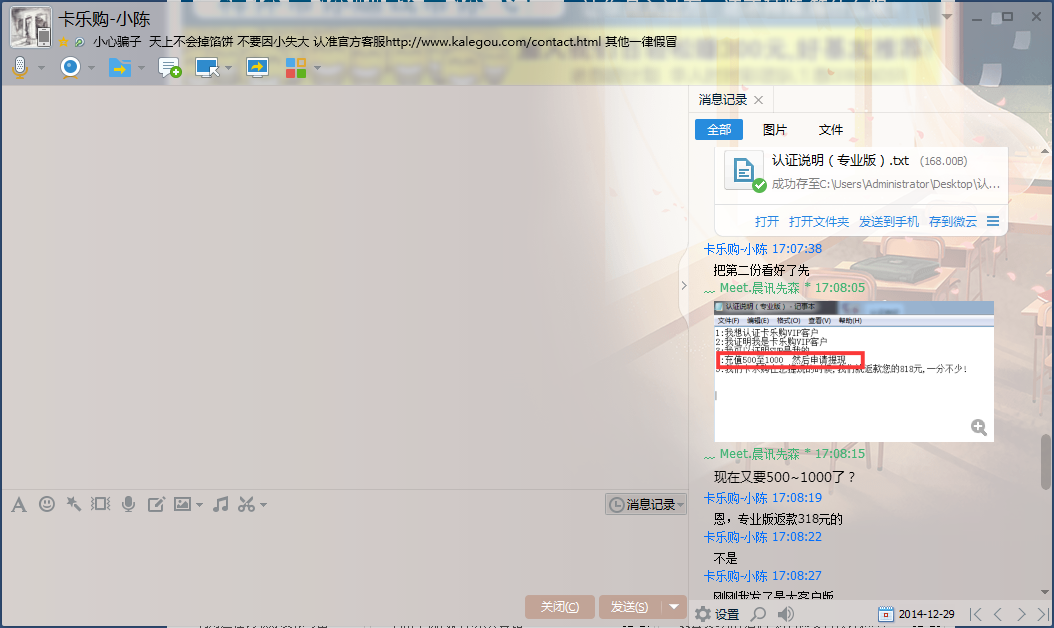Click the music note share icon
The height and width of the screenshot is (628, 1054).
221,504
